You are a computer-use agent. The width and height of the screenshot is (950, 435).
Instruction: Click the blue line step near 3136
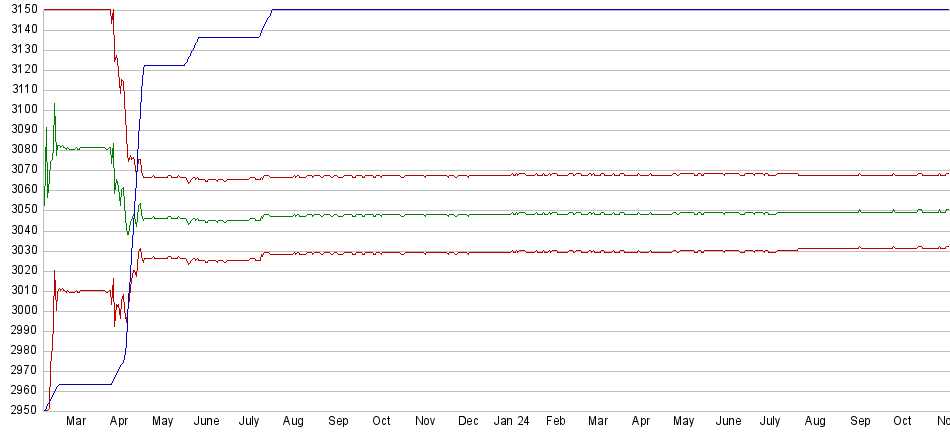(228, 37)
